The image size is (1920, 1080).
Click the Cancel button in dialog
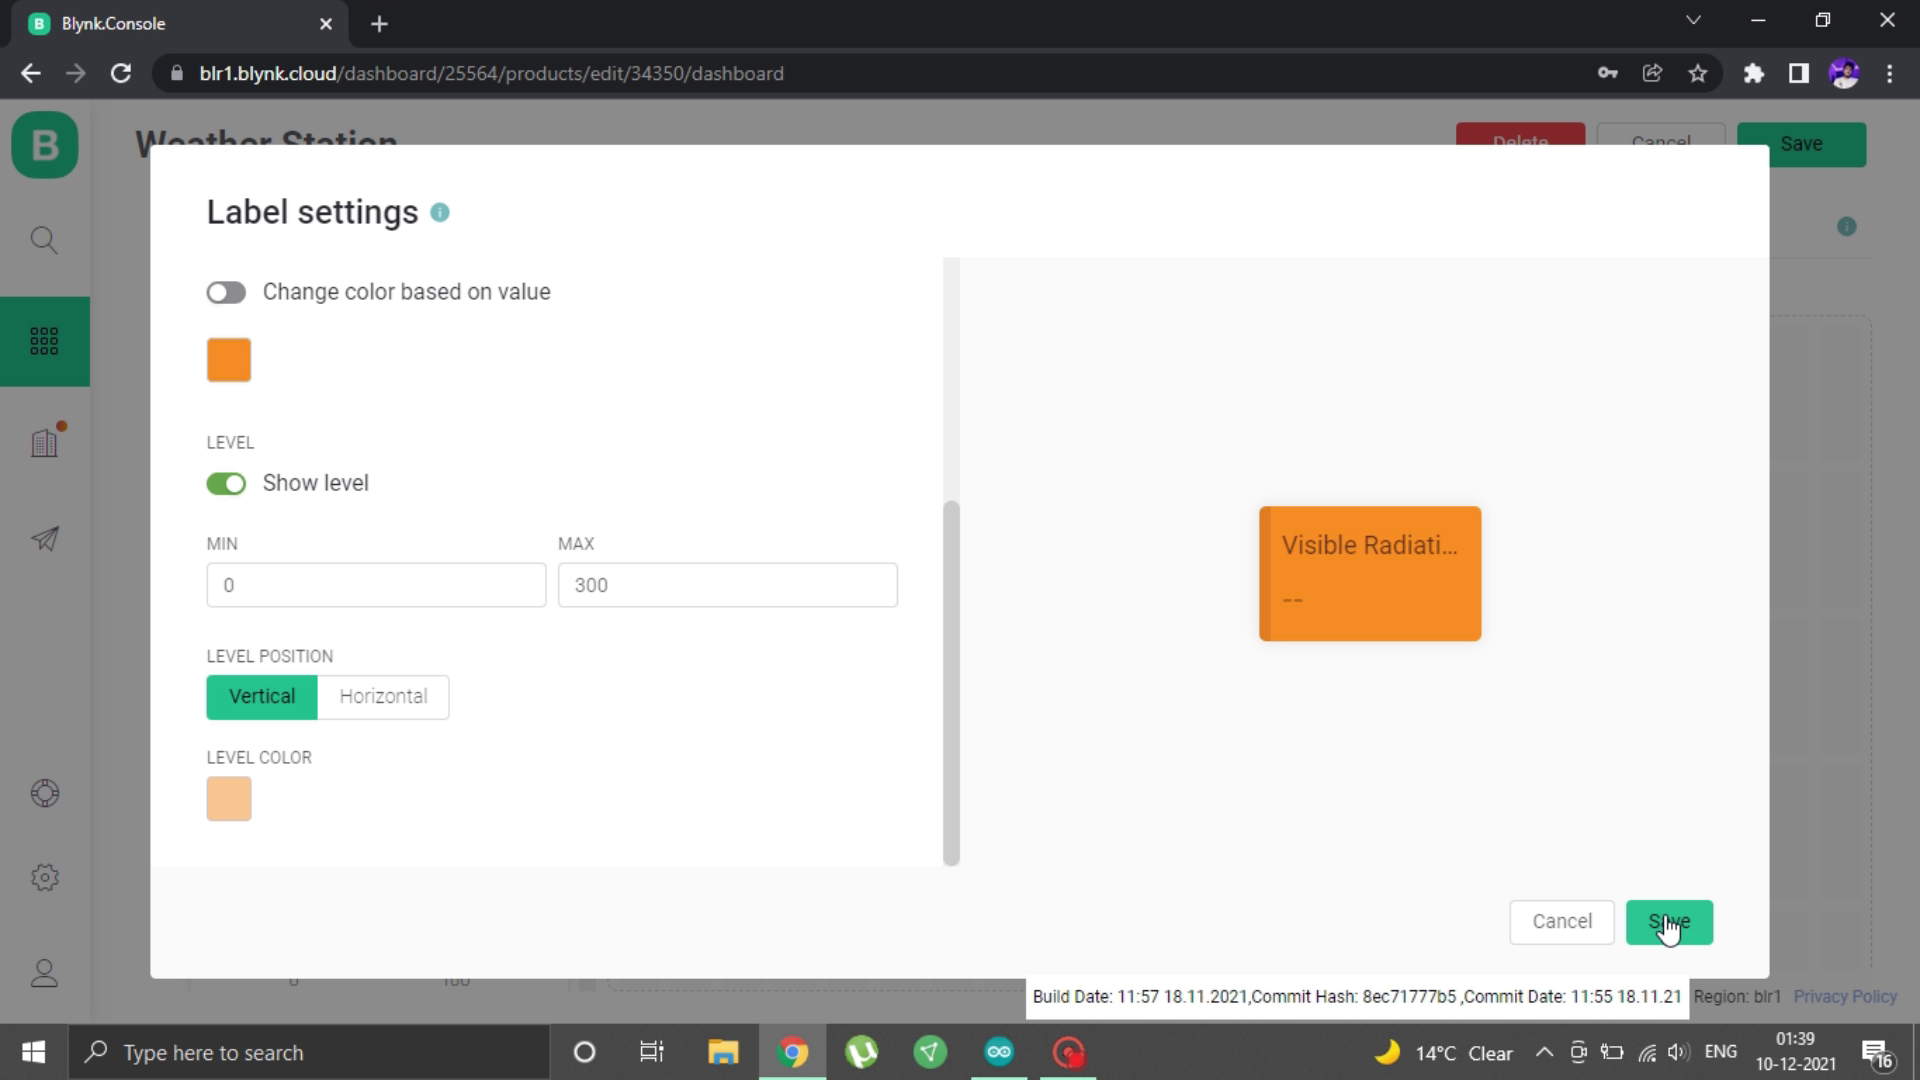[x=1563, y=920]
